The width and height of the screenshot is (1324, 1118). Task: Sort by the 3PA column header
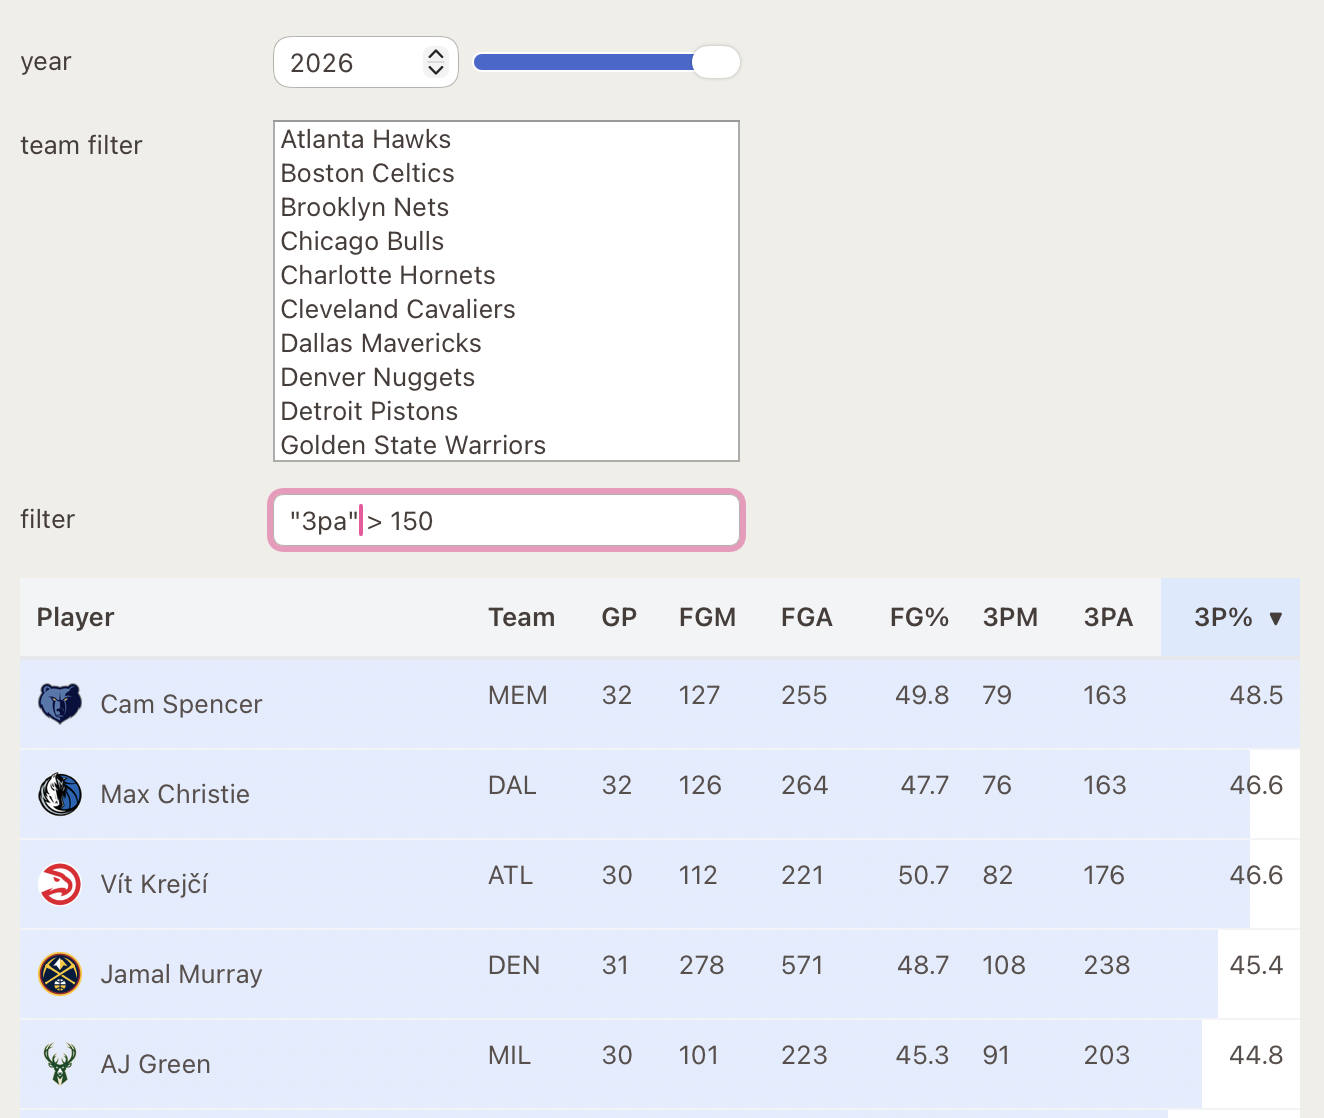pyautogui.click(x=1108, y=617)
